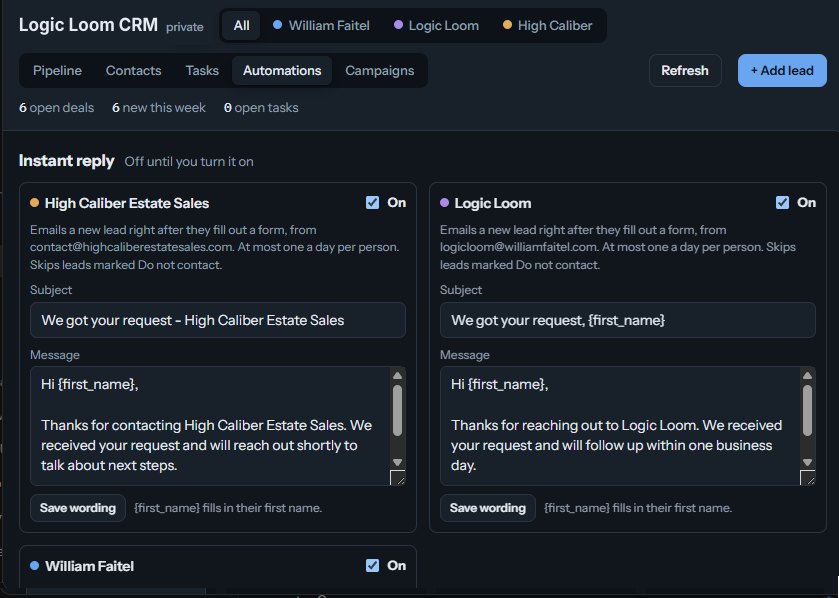Click the + Add lead button
The width and height of the screenshot is (839, 598).
point(782,71)
